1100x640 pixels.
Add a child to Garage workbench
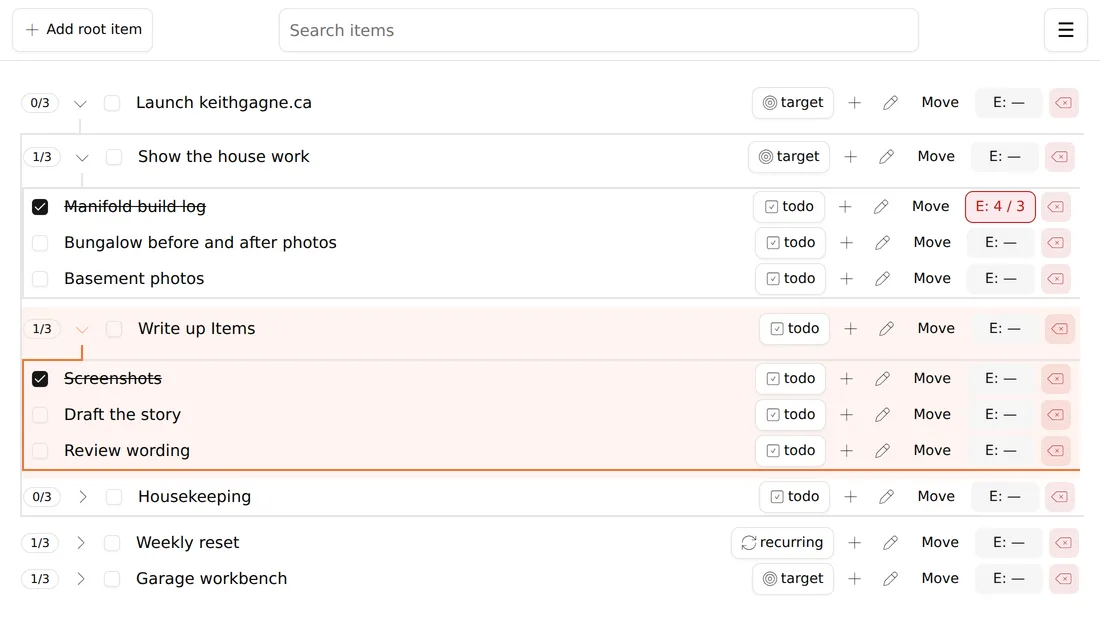[x=854, y=579]
